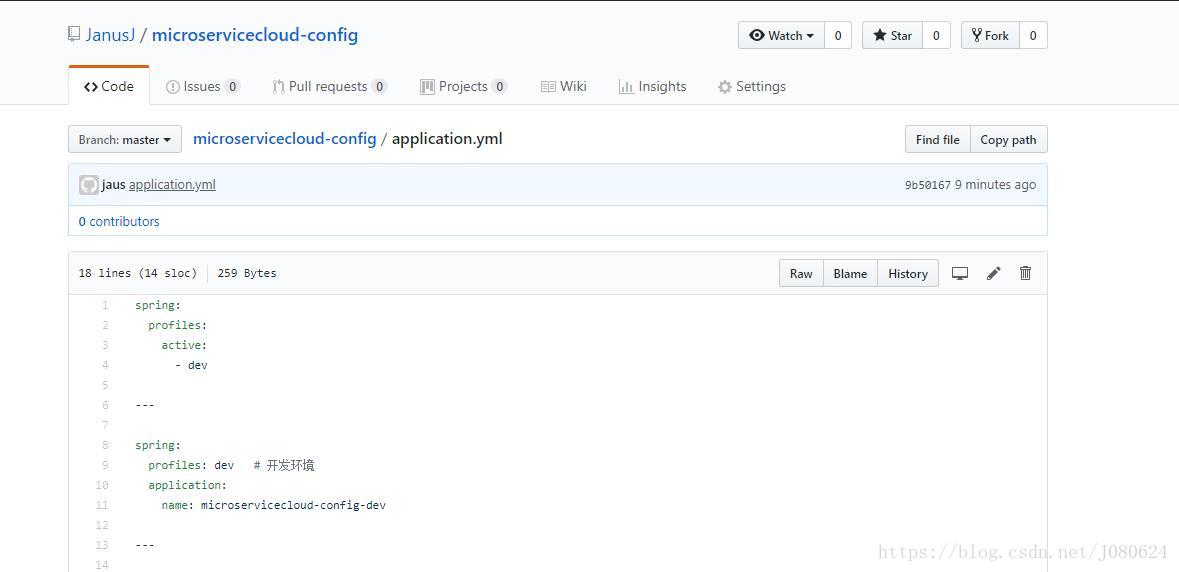Open the file History
Viewport: 1179px width, 572px height.
click(x=908, y=274)
